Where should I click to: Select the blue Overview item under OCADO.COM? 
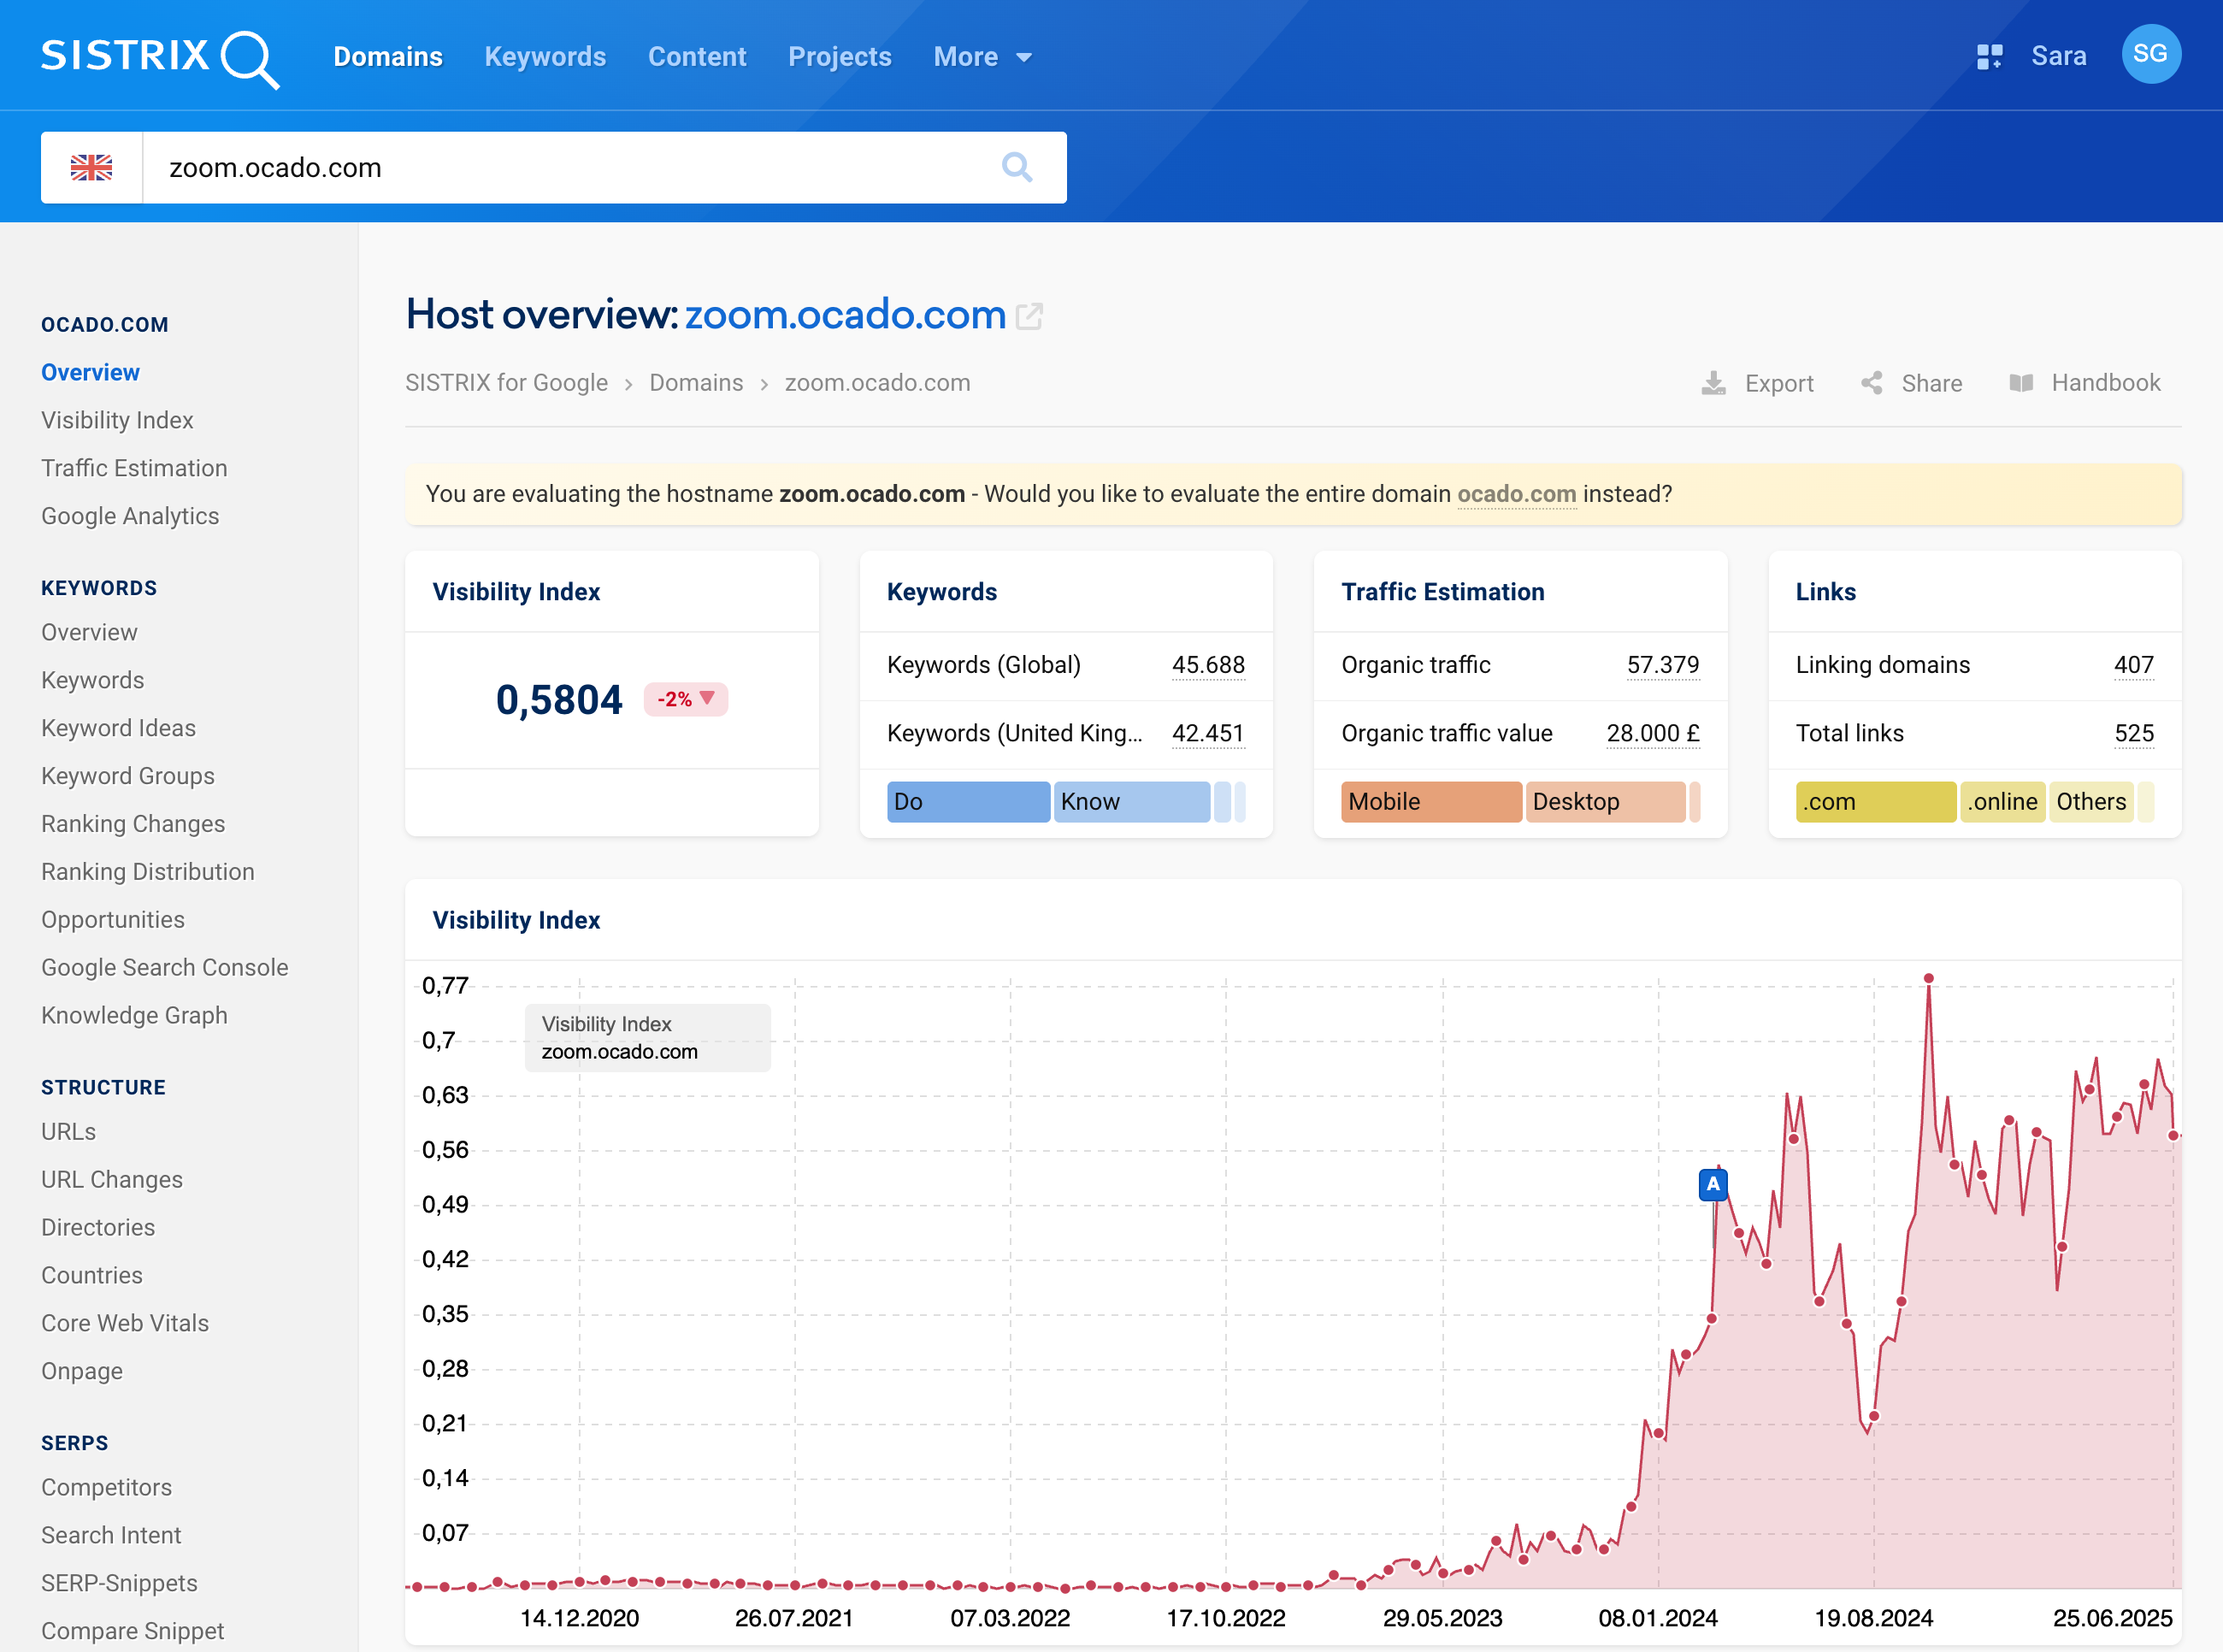click(90, 372)
